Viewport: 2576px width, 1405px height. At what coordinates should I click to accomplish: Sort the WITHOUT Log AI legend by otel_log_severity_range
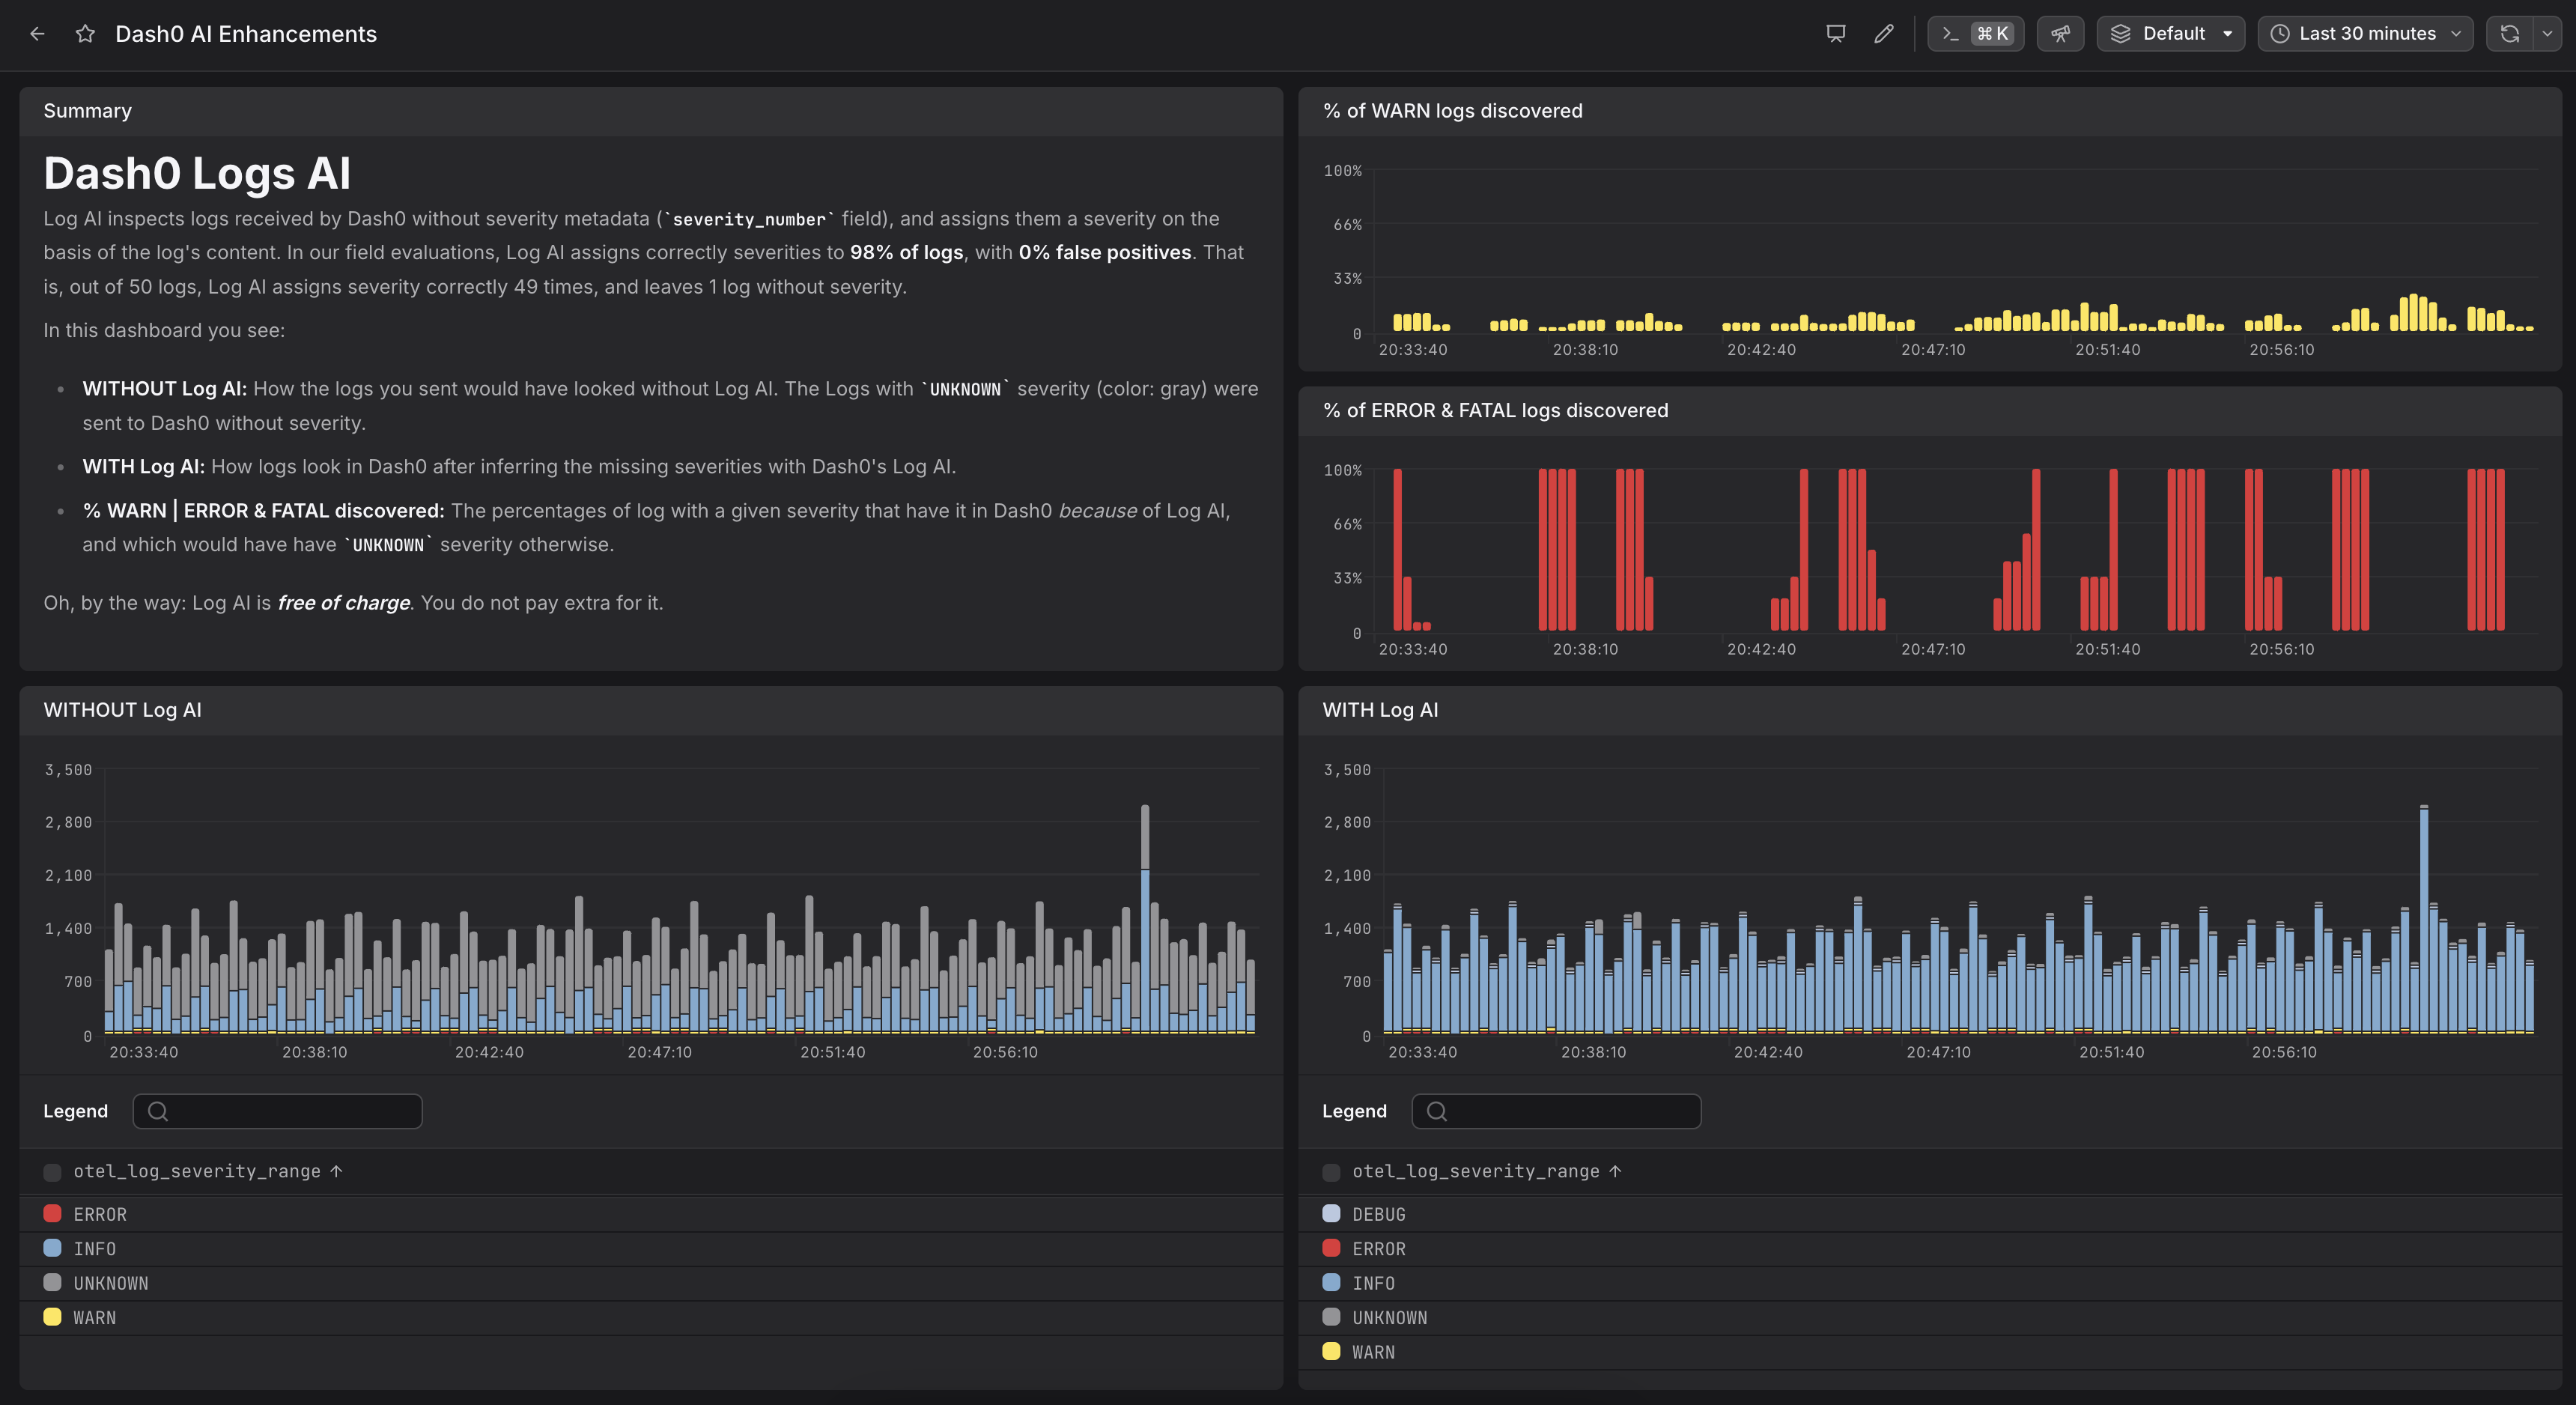click(x=197, y=1171)
